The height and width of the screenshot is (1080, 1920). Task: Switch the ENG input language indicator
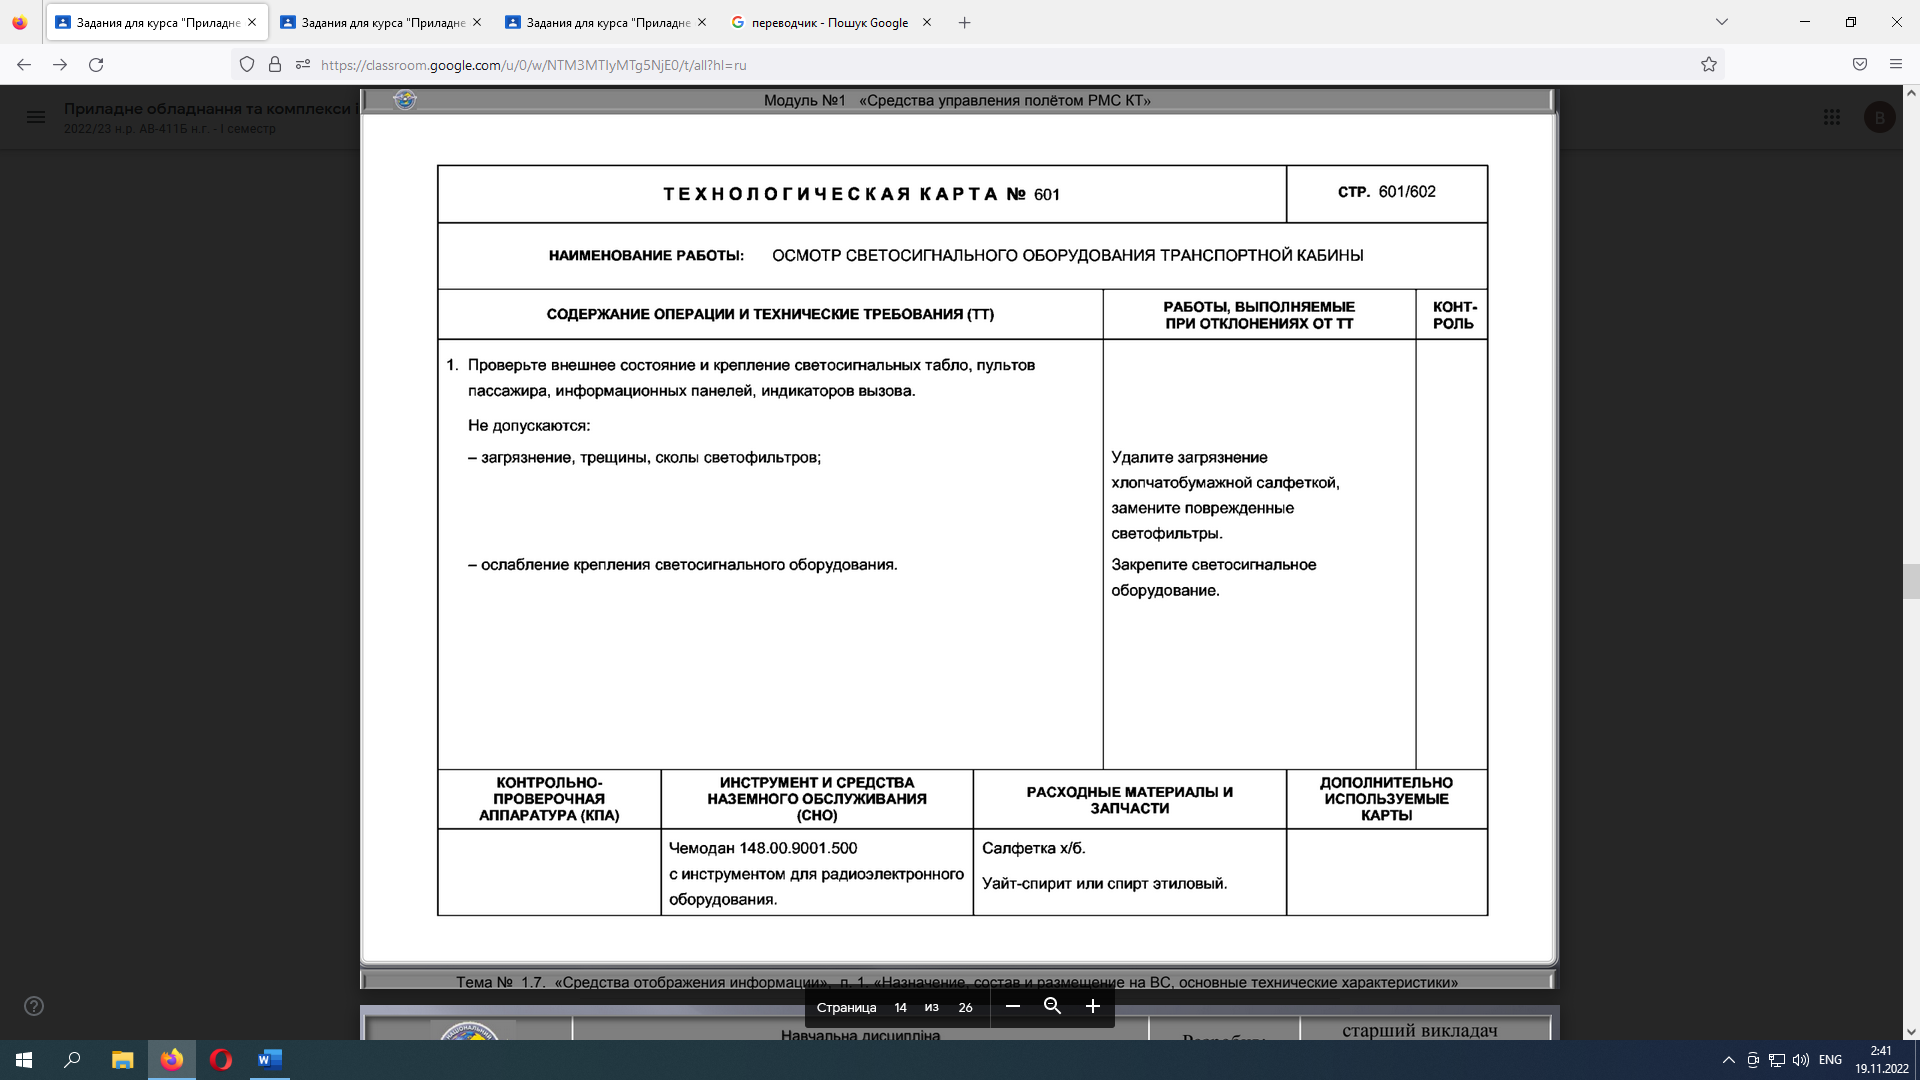point(1830,1060)
